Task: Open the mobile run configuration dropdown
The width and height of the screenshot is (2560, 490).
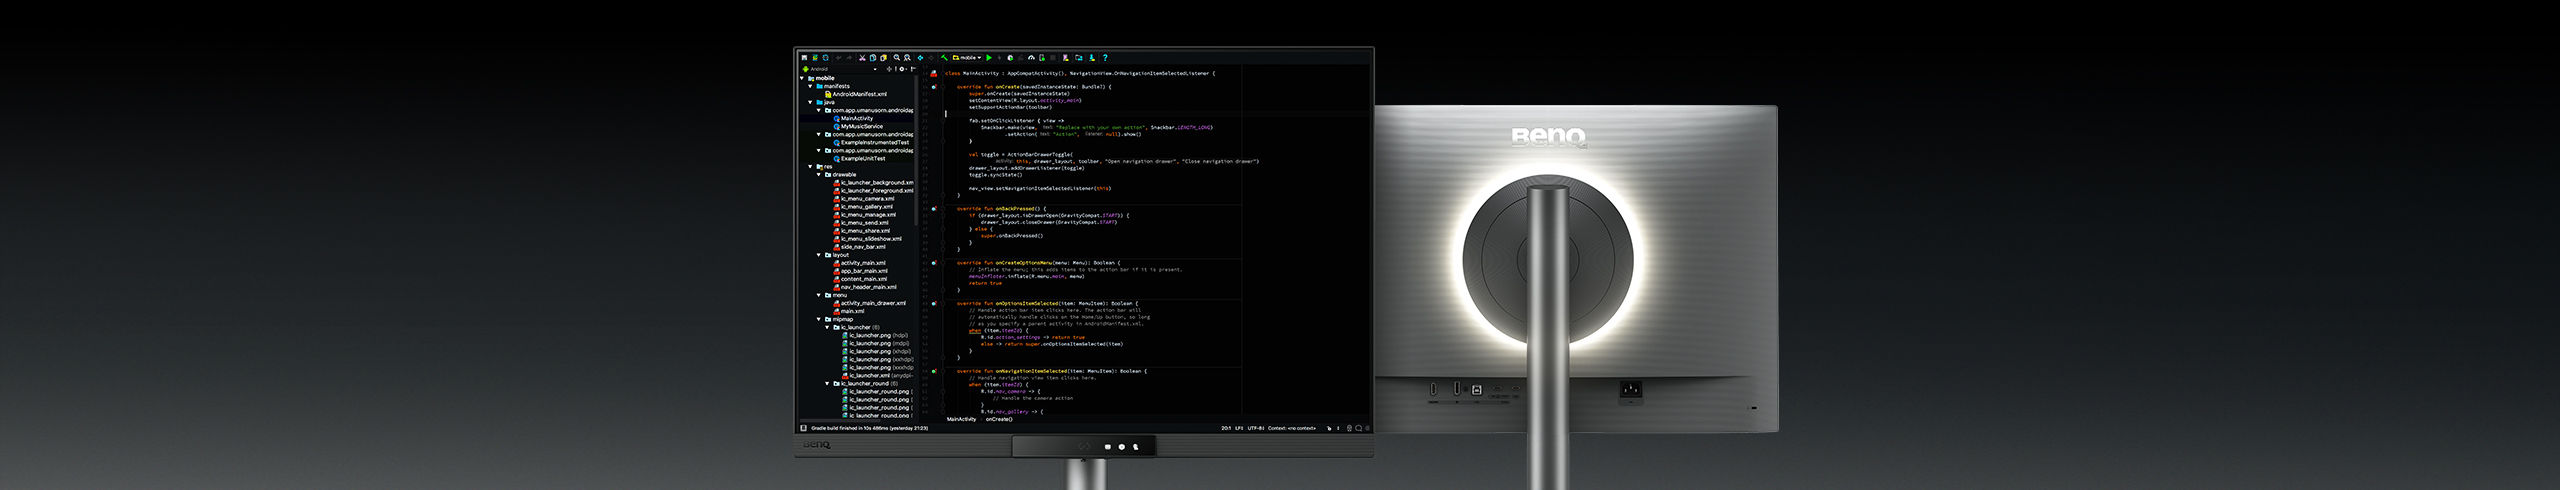Action: [967, 58]
